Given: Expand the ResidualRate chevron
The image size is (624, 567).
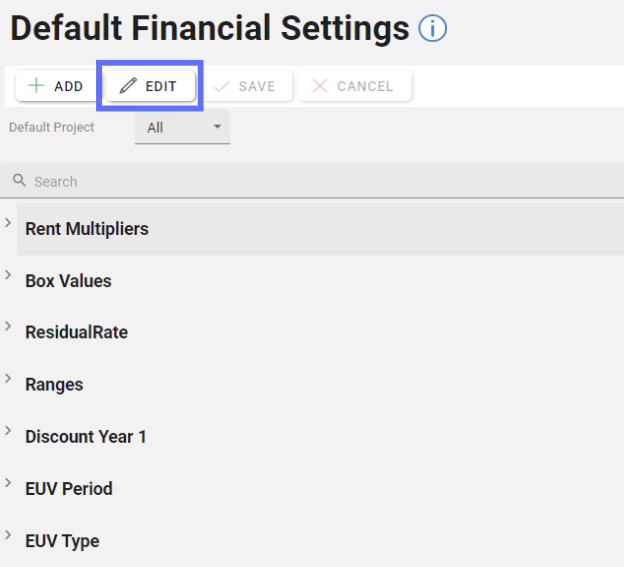Looking at the screenshot, I should click(8, 326).
